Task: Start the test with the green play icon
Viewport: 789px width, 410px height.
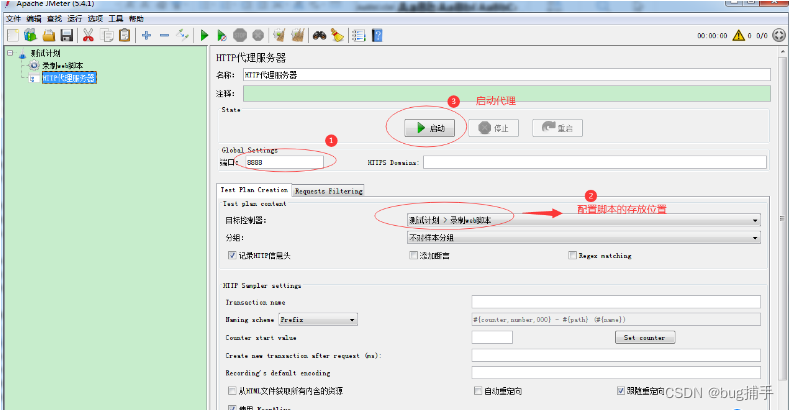Action: click(204, 35)
